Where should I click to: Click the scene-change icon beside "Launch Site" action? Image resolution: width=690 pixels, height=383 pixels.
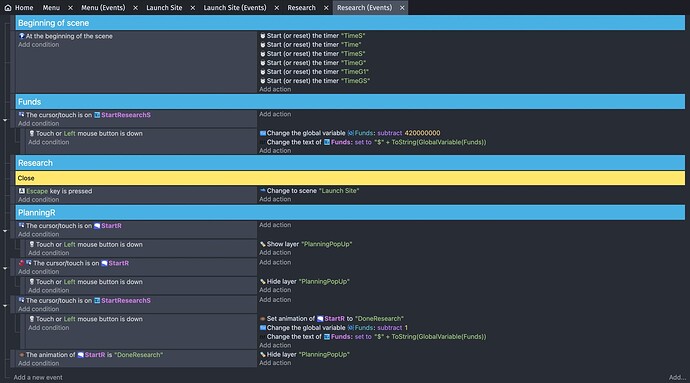(x=263, y=191)
